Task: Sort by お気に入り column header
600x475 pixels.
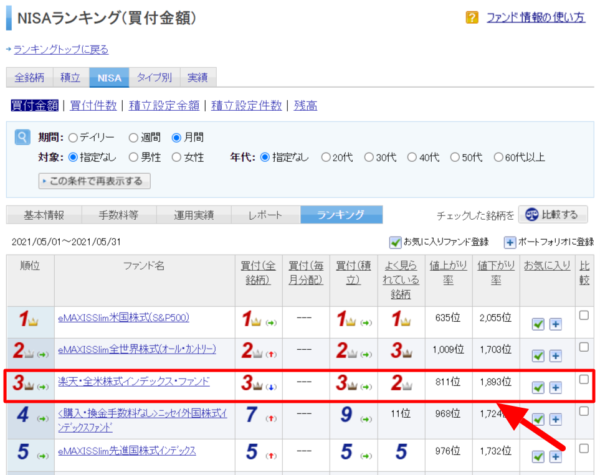Action: (547, 266)
